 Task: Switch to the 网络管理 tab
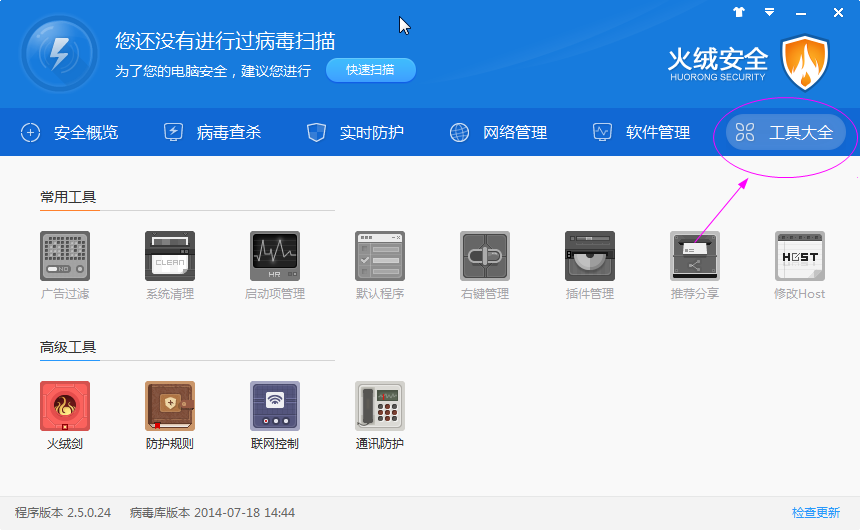498,132
